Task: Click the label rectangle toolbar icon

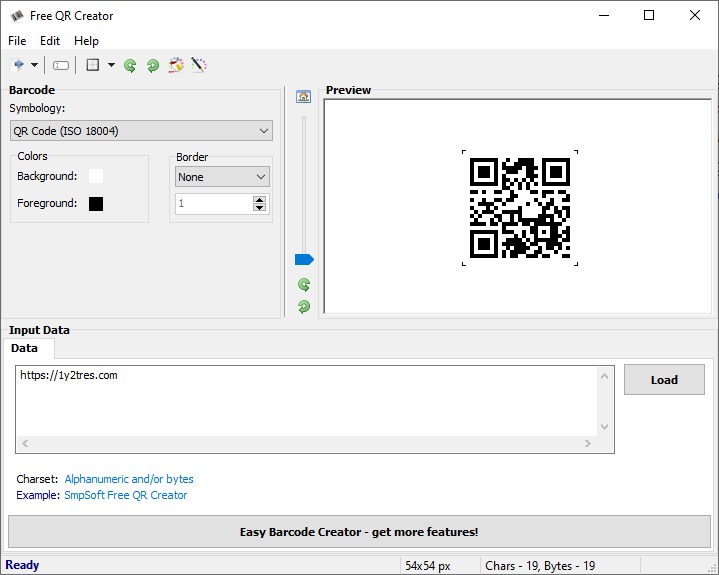Action: point(61,65)
